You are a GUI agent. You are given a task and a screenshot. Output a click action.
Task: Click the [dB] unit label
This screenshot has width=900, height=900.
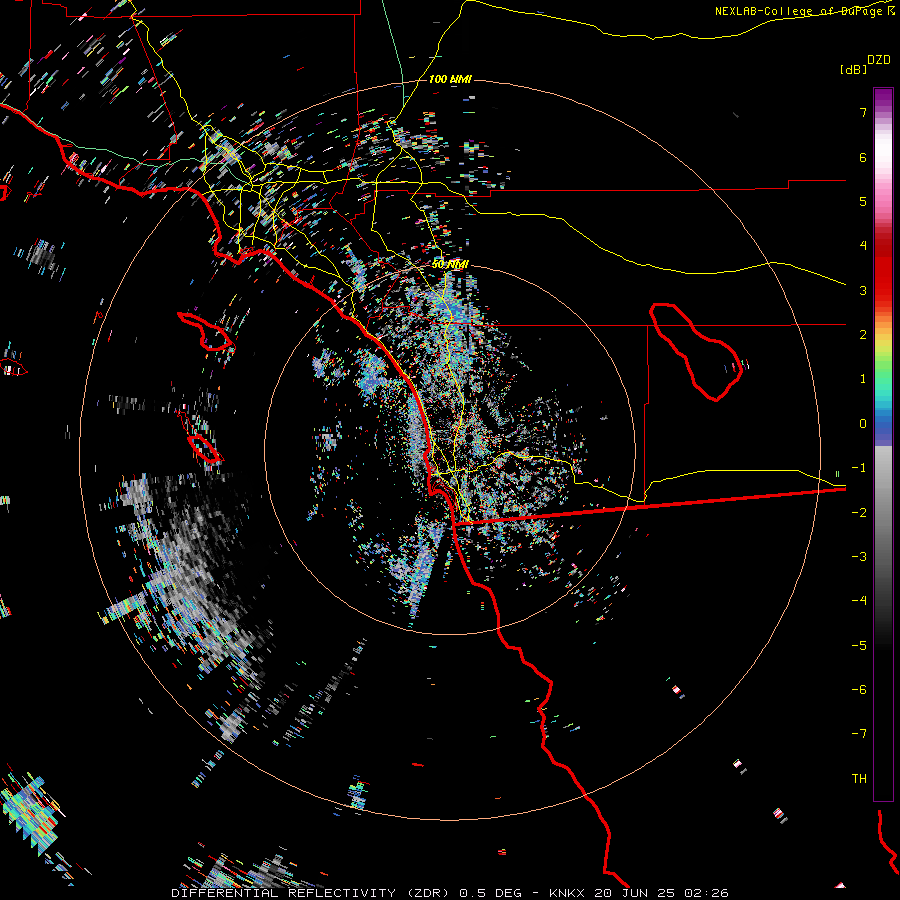coord(853,69)
